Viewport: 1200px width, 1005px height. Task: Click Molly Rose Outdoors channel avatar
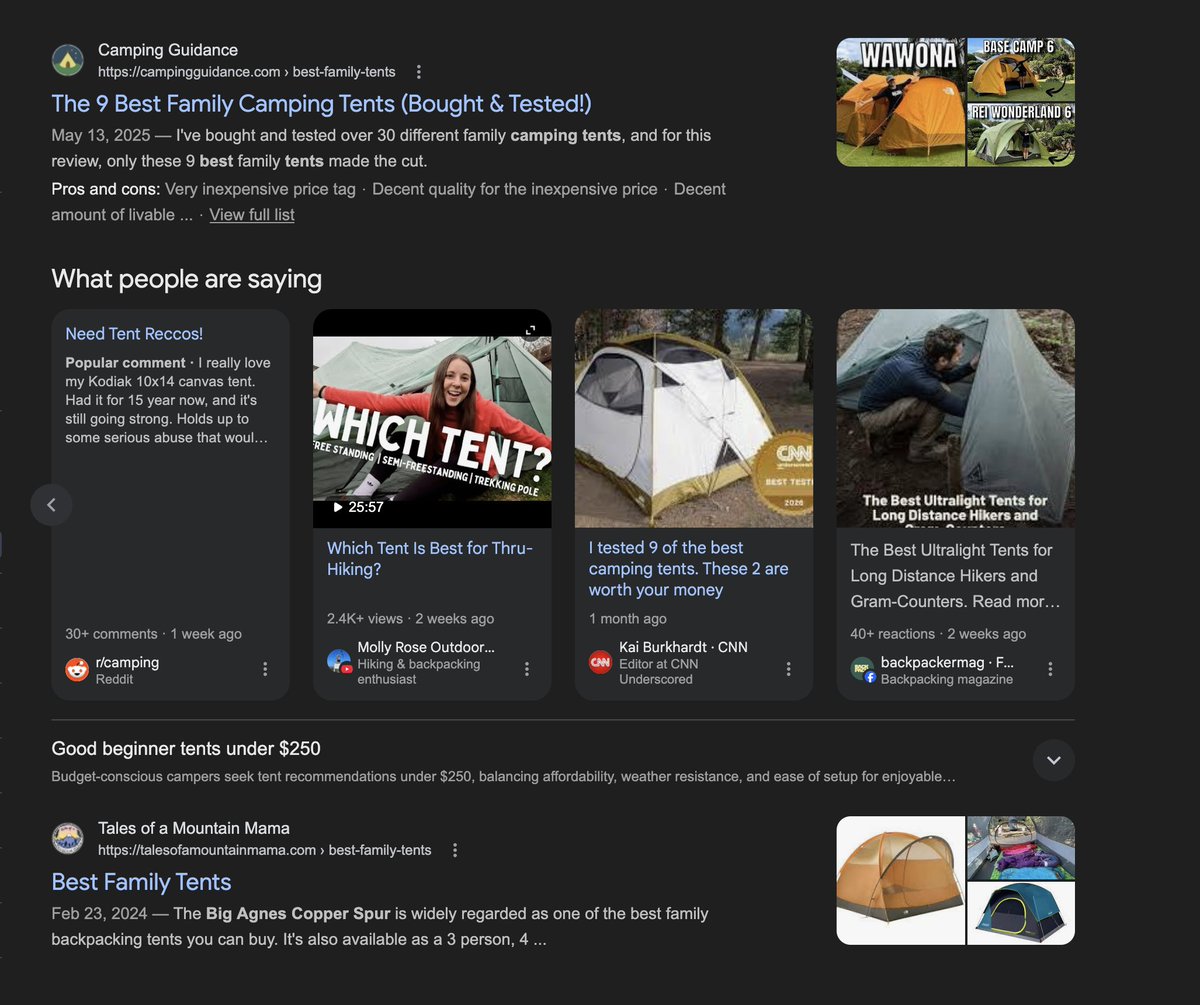pos(339,661)
